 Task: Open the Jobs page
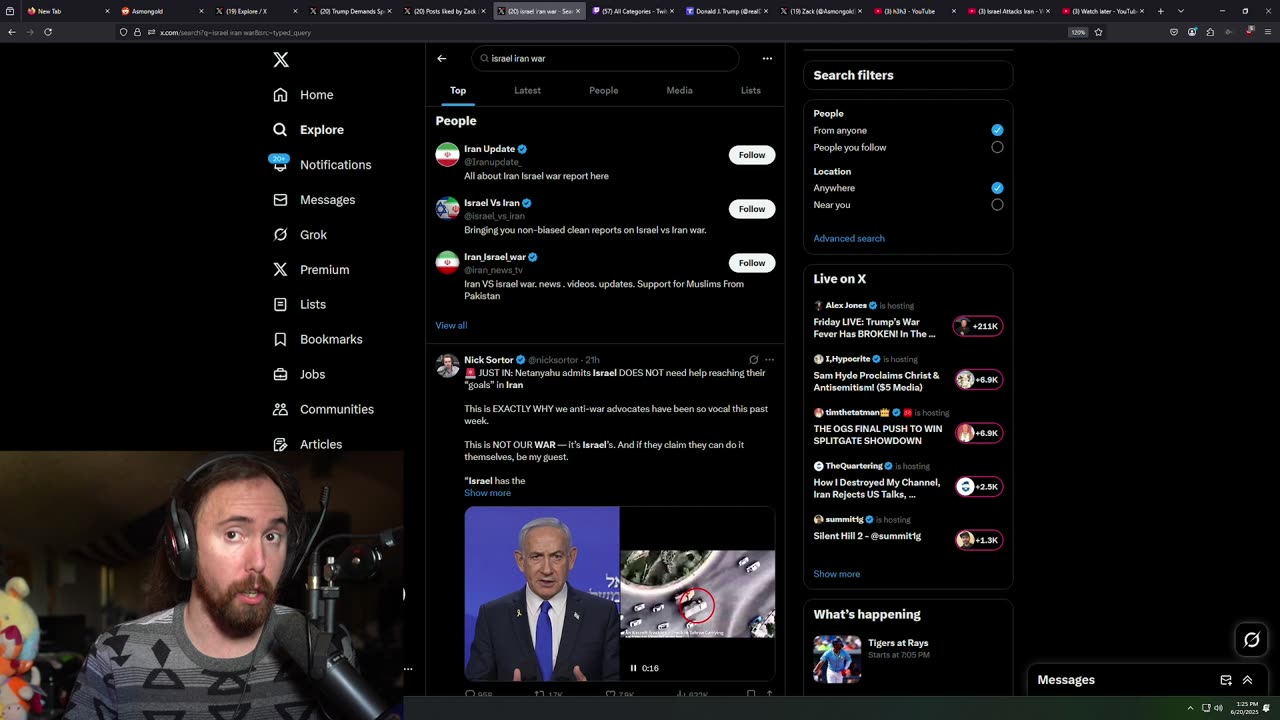coord(299,374)
